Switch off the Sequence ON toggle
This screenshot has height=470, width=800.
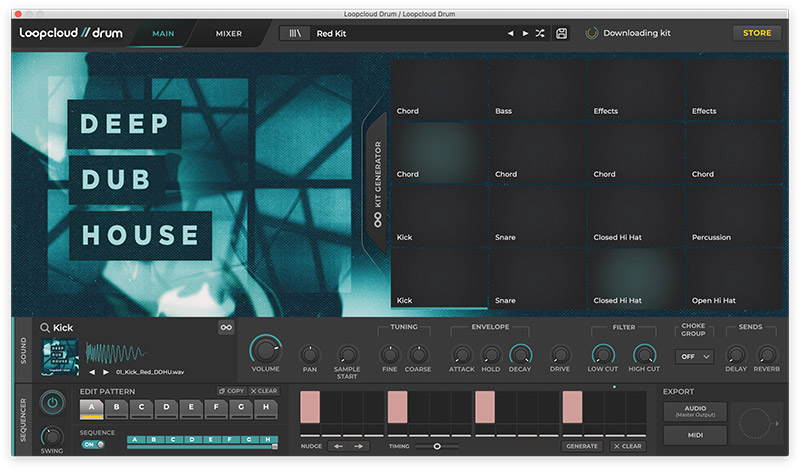click(93, 444)
